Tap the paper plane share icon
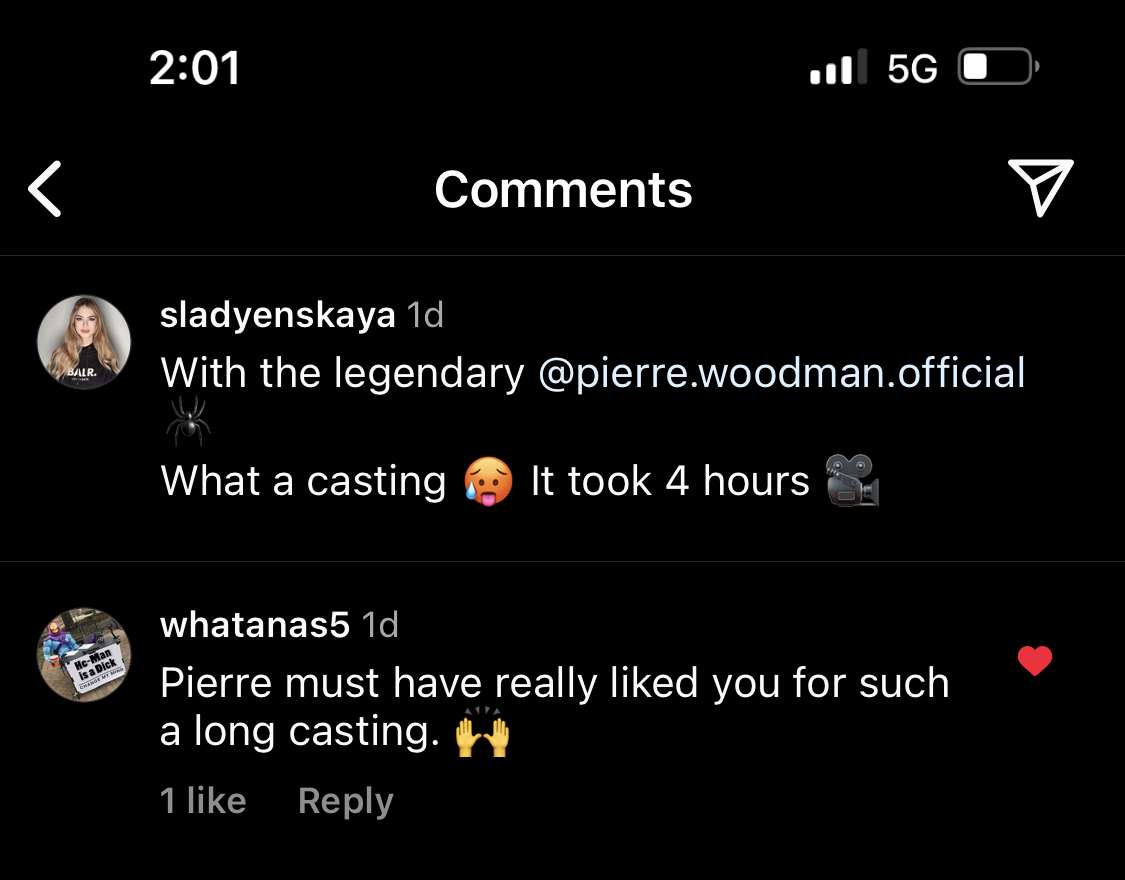1125x880 pixels. tap(1040, 187)
